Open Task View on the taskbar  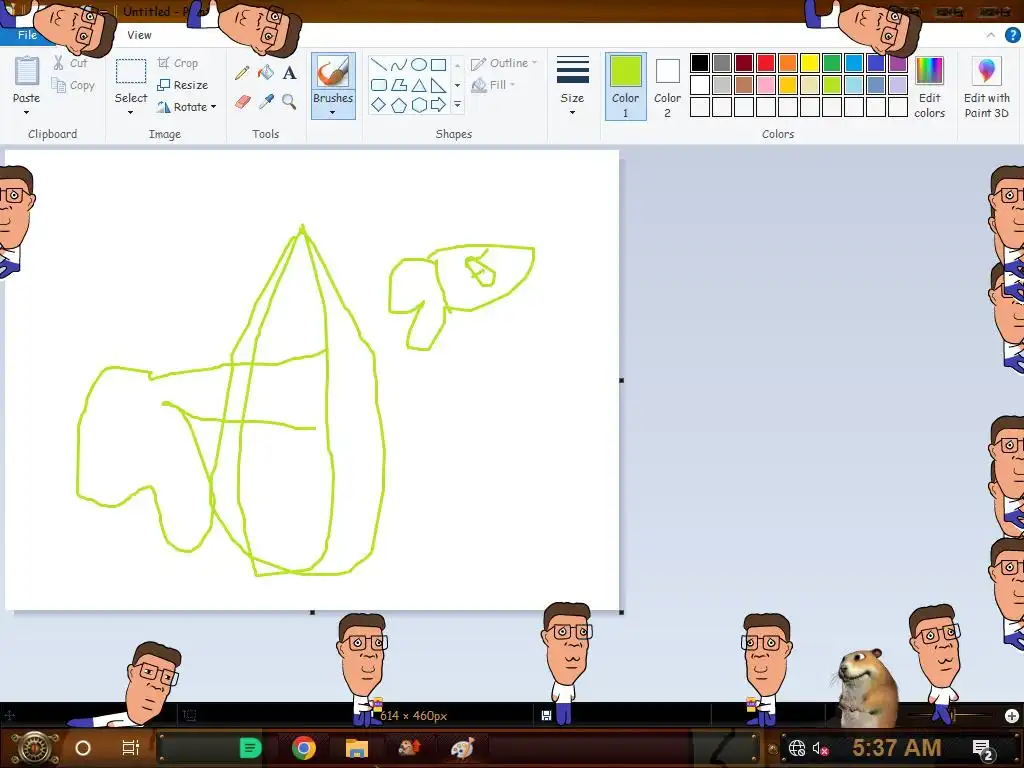(131, 748)
